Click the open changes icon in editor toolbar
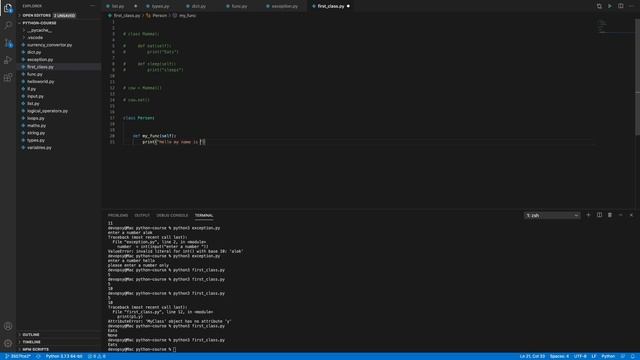Image resolution: width=640 pixels, height=360 pixels. (599, 6)
